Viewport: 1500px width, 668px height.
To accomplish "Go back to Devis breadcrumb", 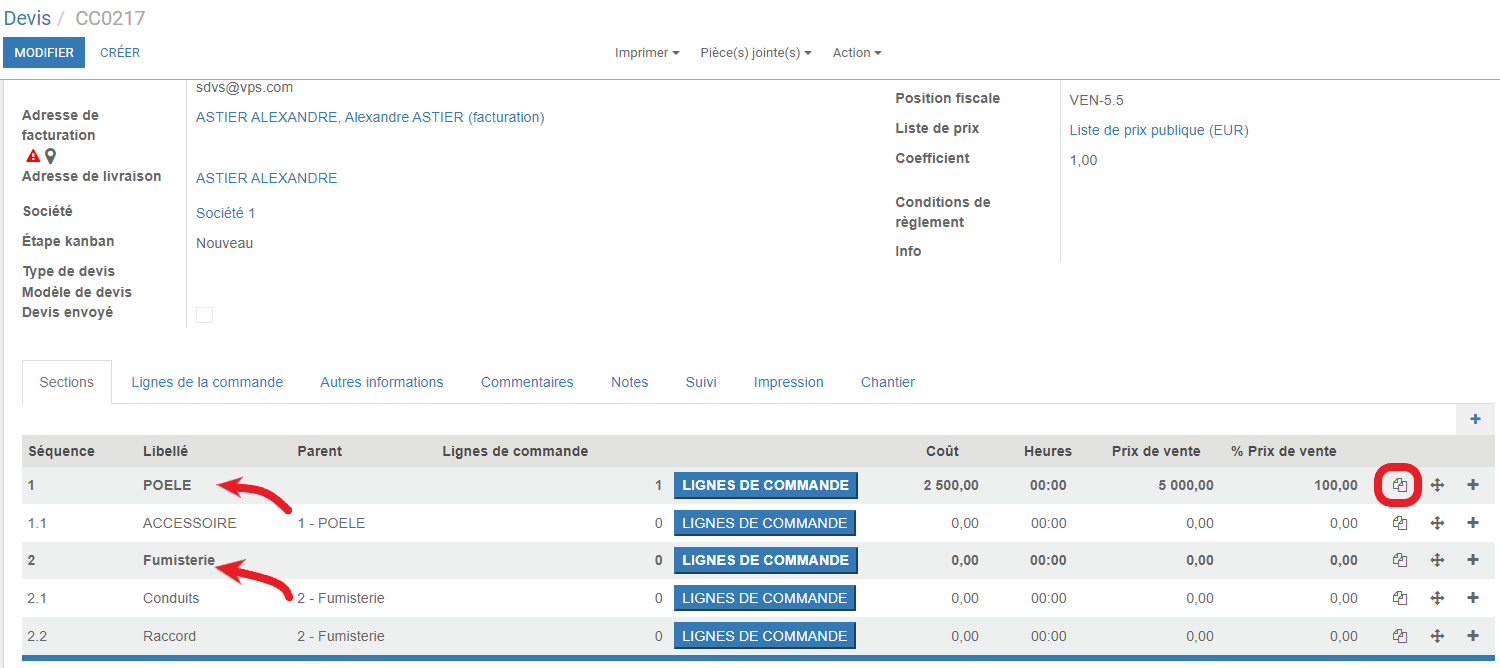I will pyautogui.click(x=28, y=18).
